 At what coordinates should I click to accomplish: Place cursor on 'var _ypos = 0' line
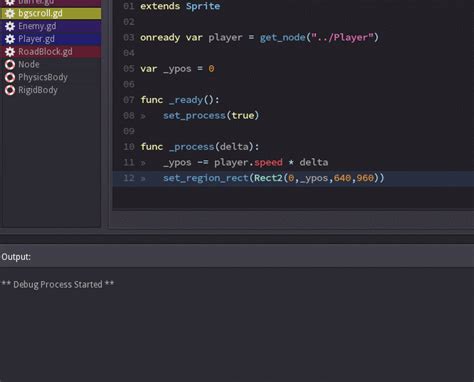point(177,69)
